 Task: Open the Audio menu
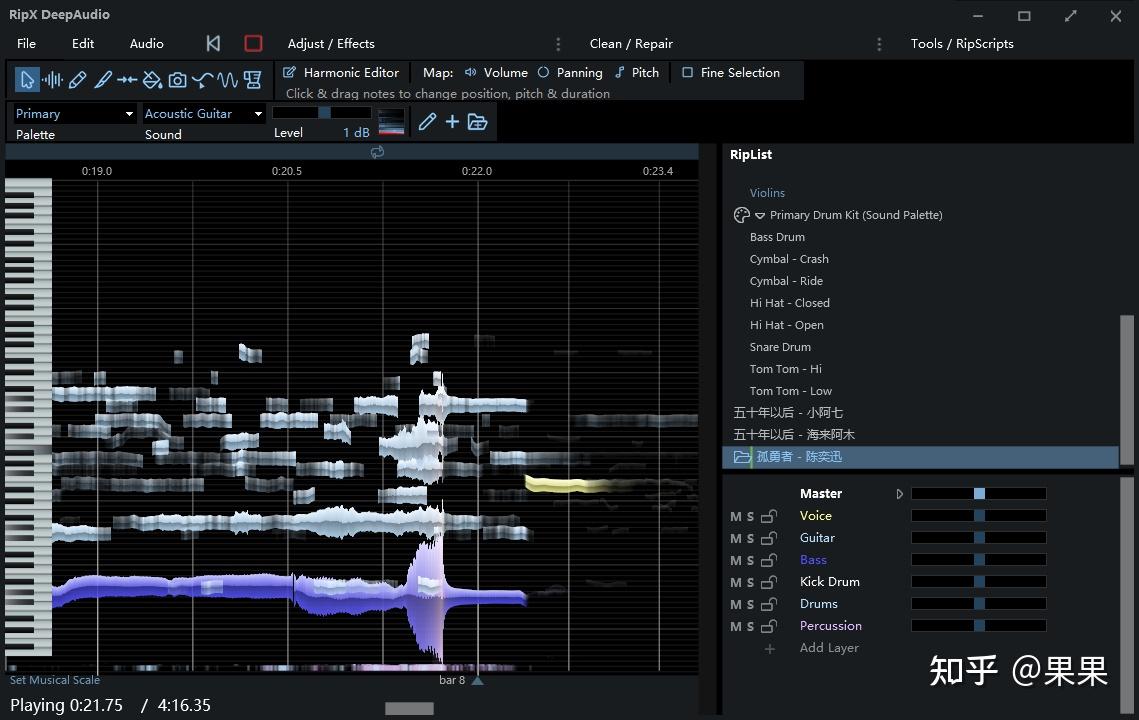point(146,44)
